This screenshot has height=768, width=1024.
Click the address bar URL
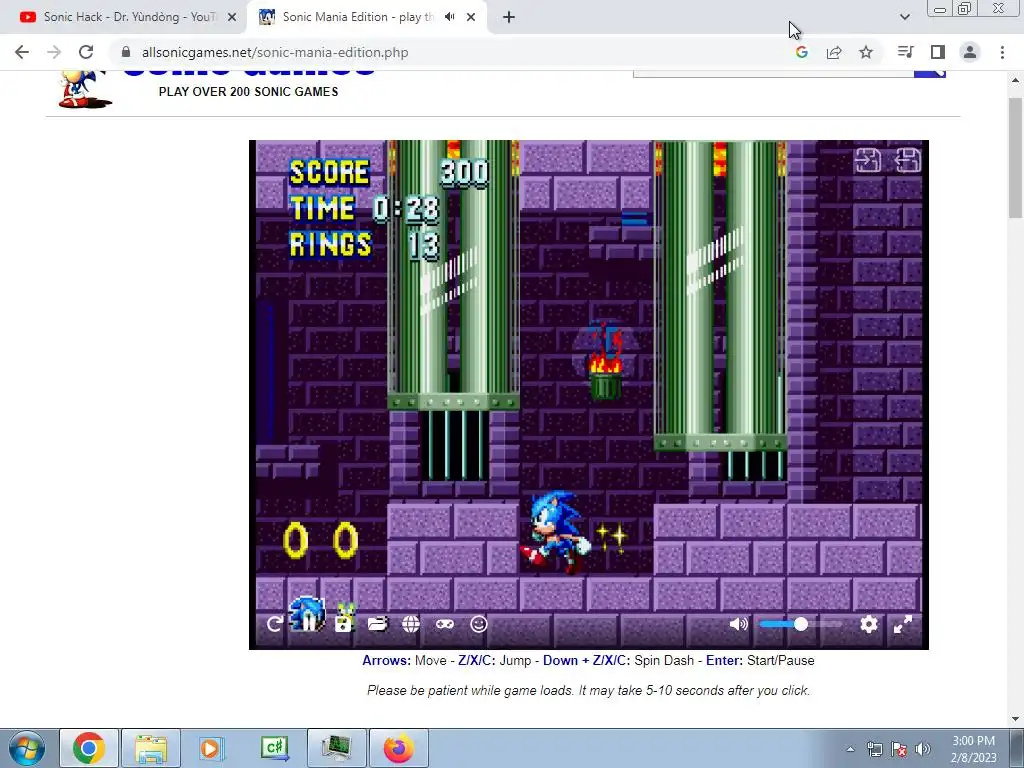pos(275,52)
